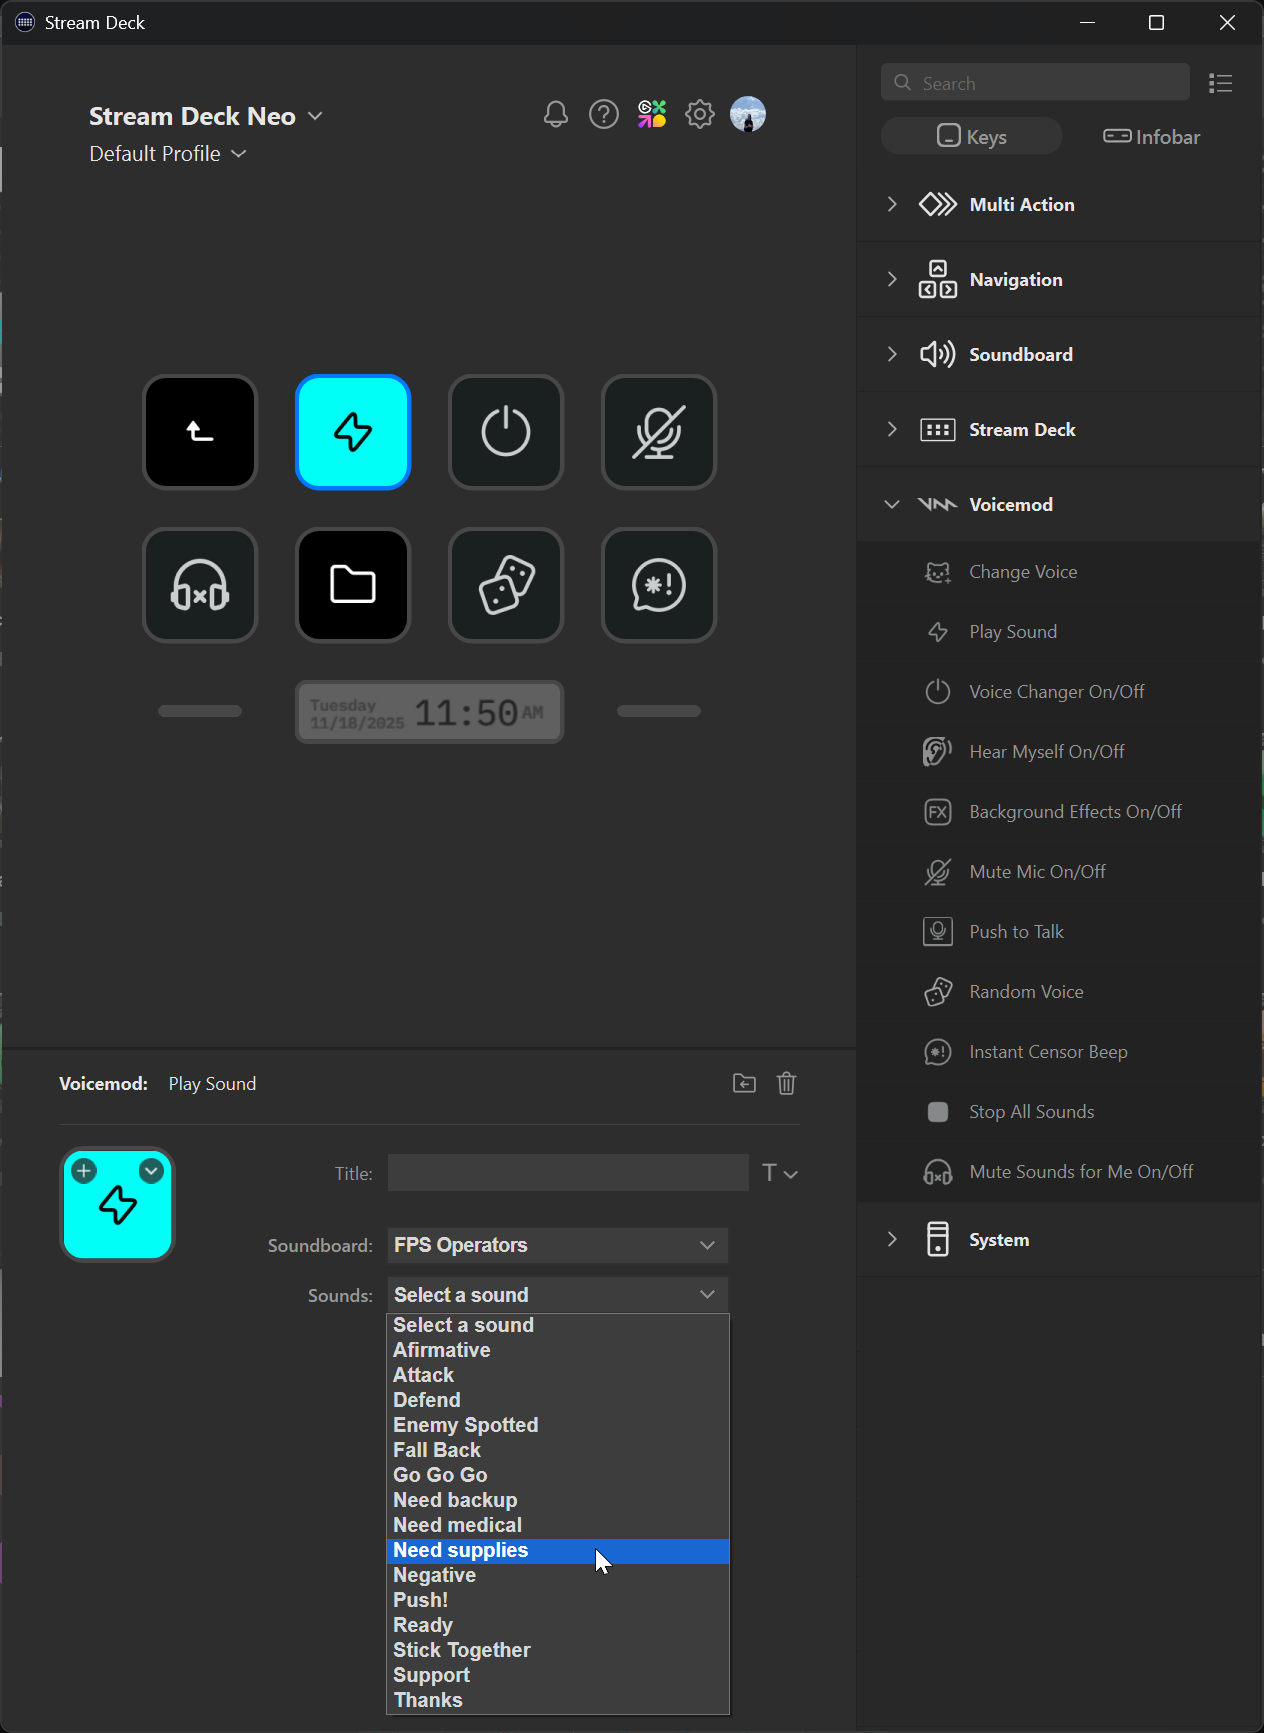
Task: Click the right touch bar under the keys
Action: (x=659, y=711)
